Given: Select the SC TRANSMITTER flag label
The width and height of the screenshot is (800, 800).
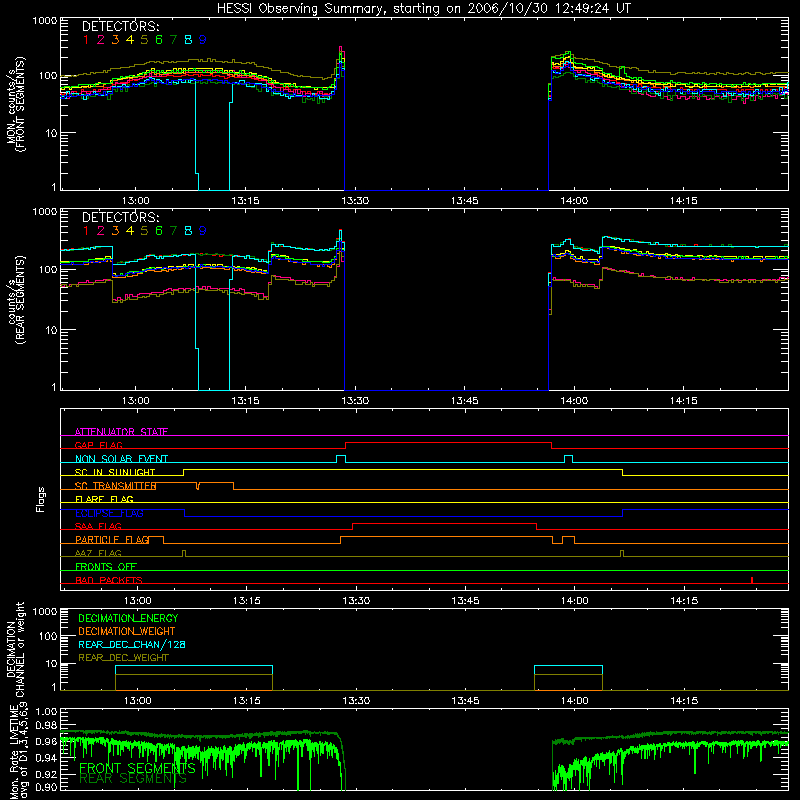Looking at the screenshot, I should pos(116,486).
